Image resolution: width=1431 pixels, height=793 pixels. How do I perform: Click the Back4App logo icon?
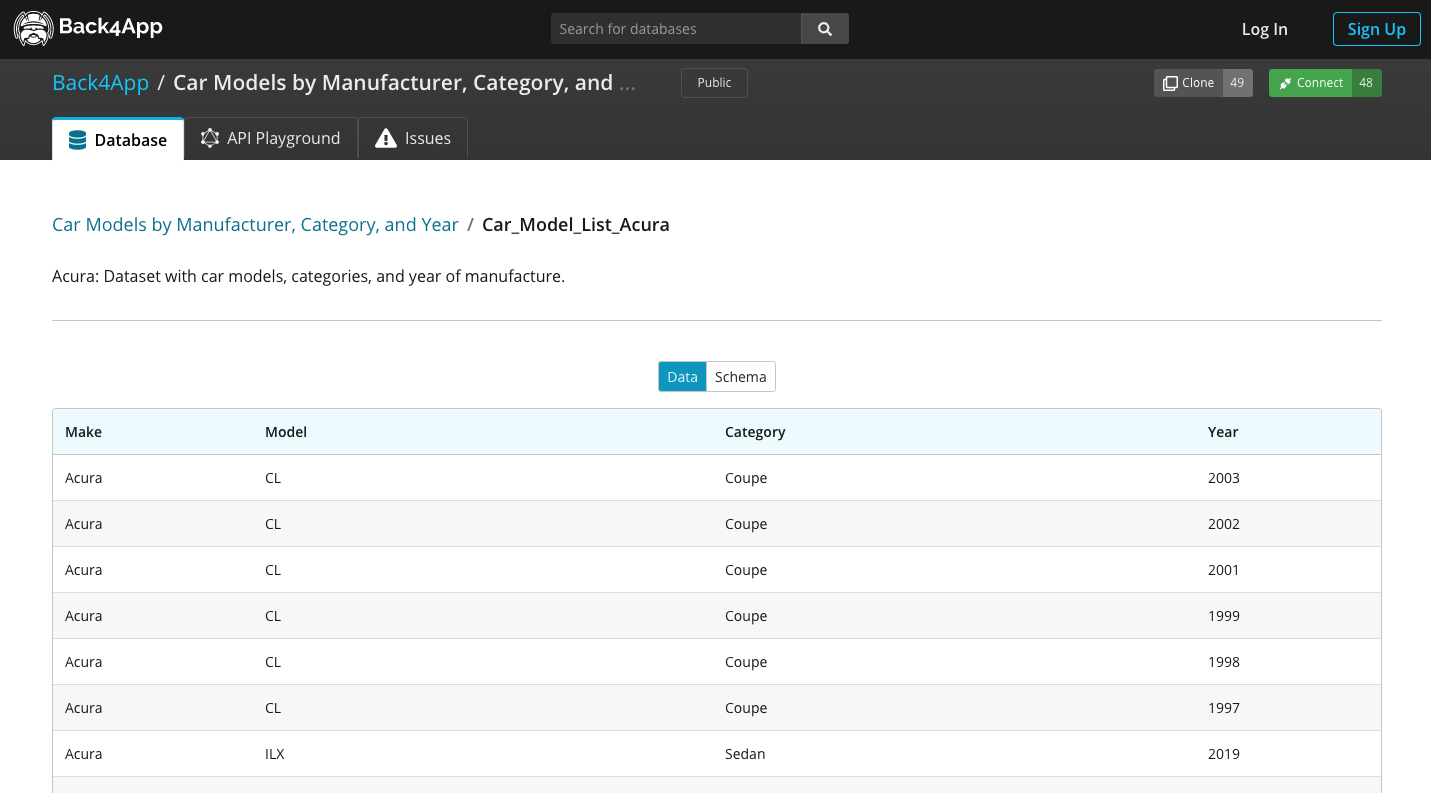[33, 29]
